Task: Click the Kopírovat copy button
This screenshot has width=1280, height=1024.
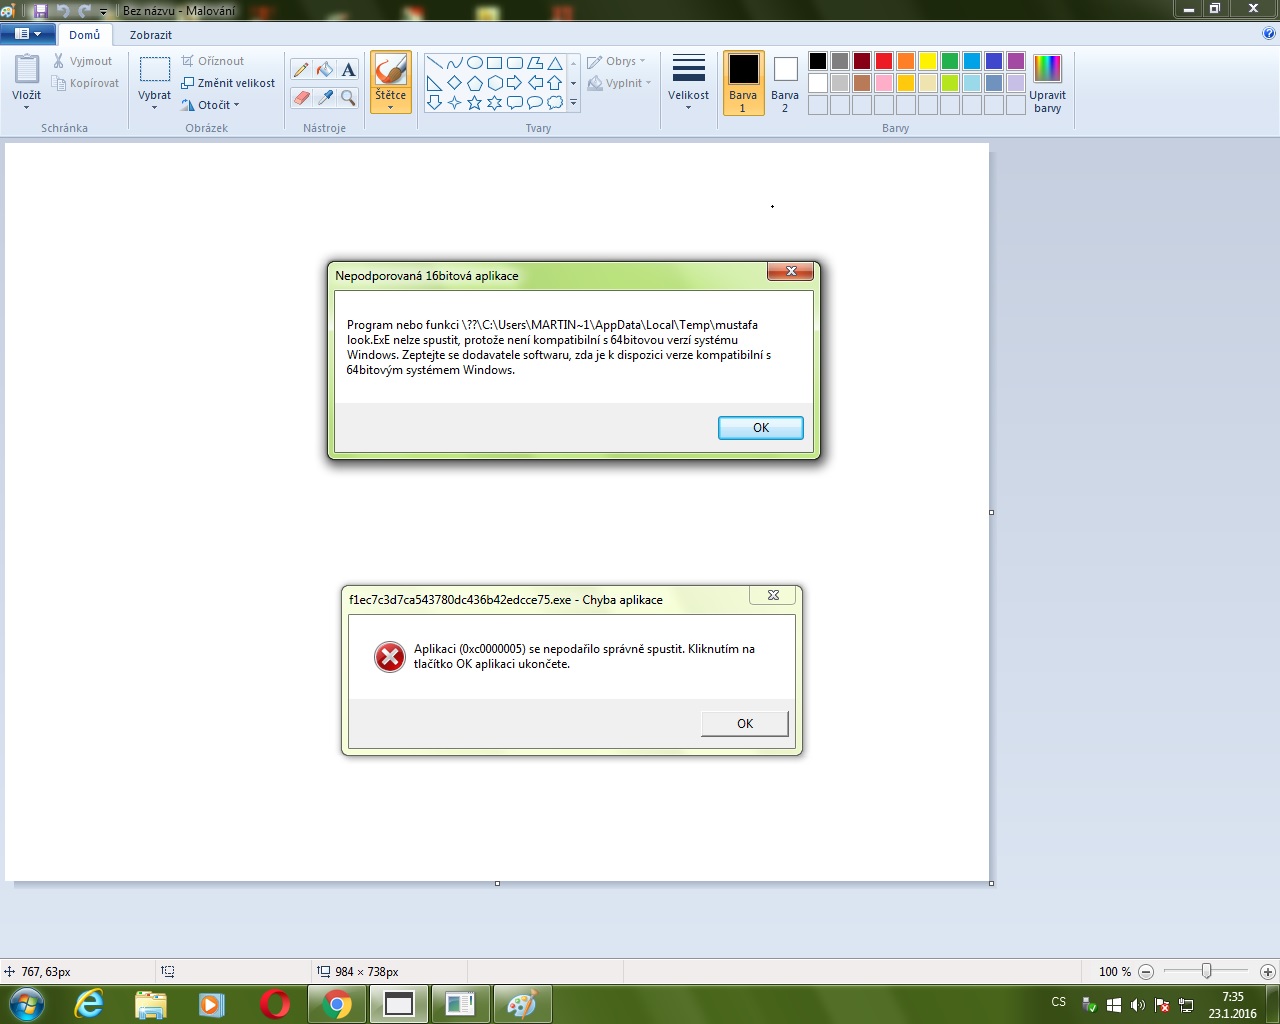Action: coord(86,83)
